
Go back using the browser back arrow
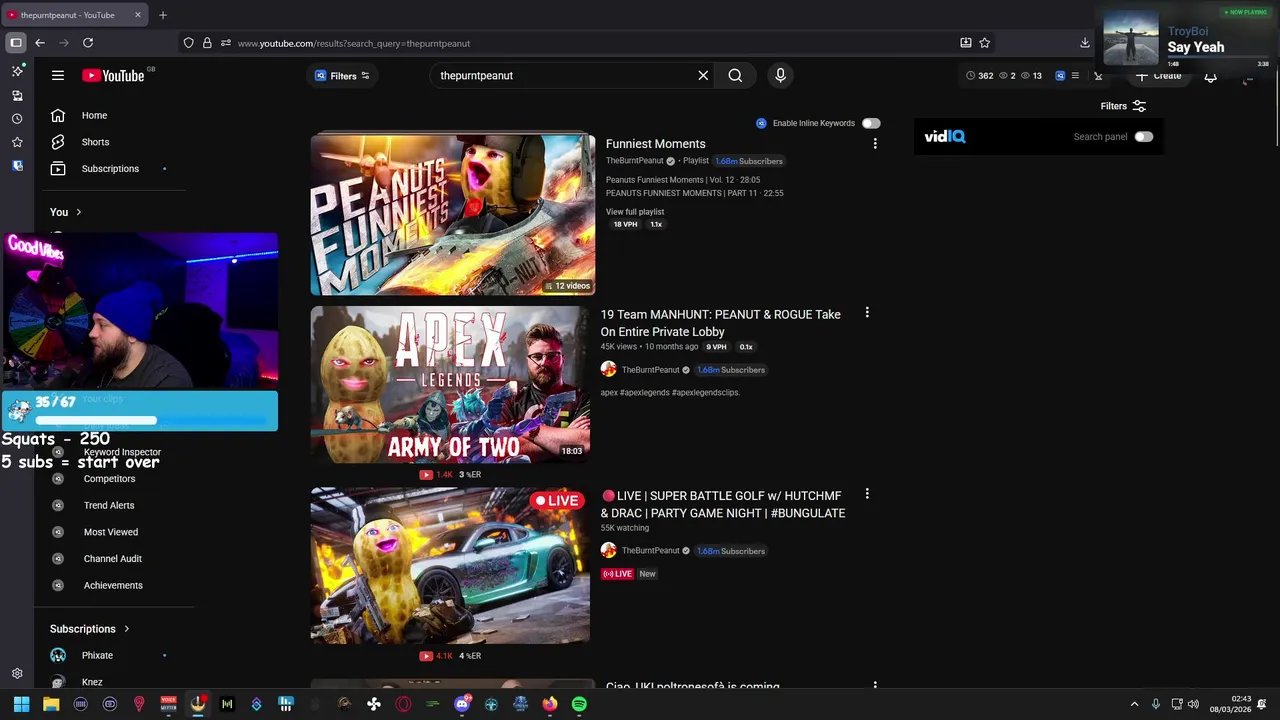(40, 43)
